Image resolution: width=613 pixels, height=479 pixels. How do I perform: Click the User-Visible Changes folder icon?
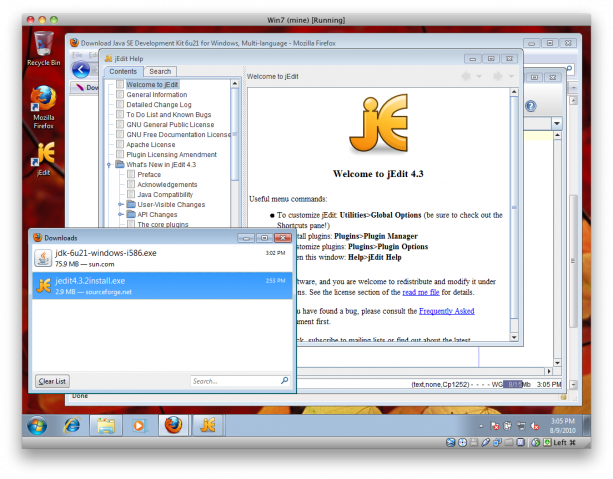click(x=131, y=205)
